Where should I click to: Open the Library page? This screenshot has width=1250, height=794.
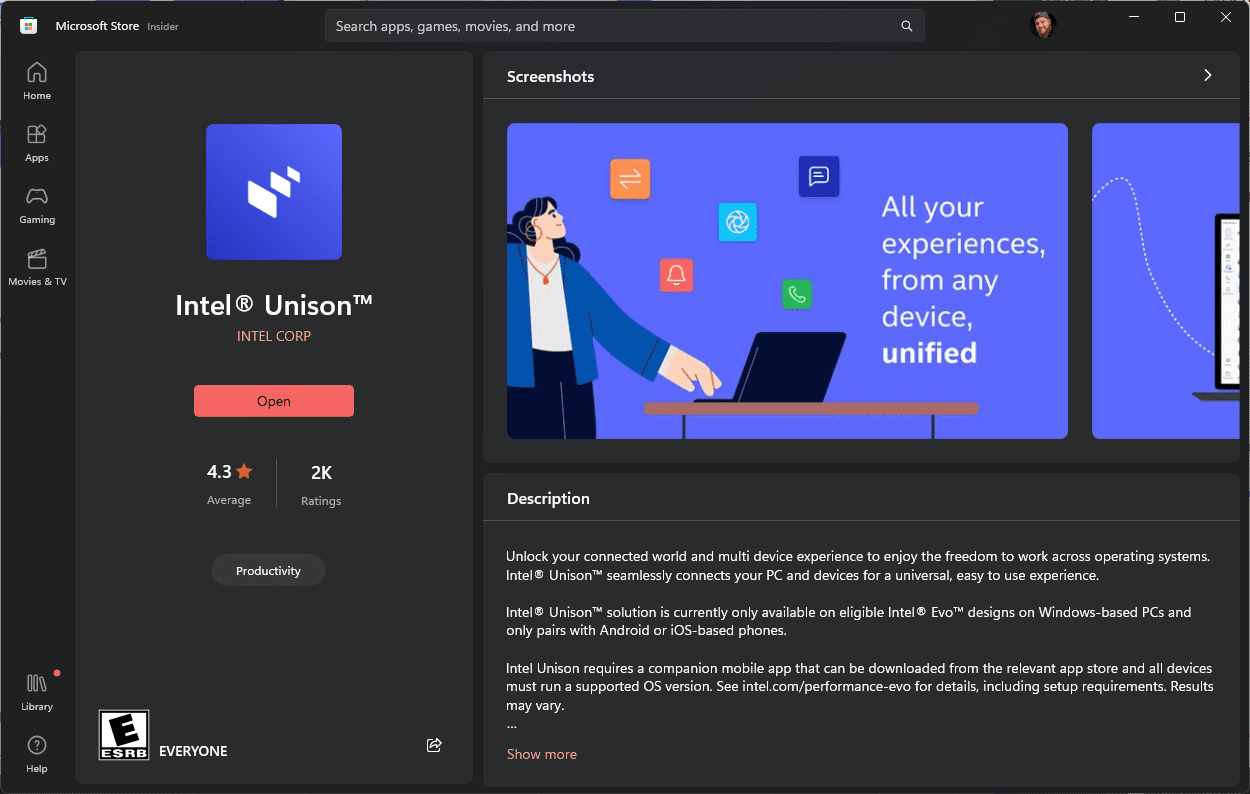click(37, 692)
